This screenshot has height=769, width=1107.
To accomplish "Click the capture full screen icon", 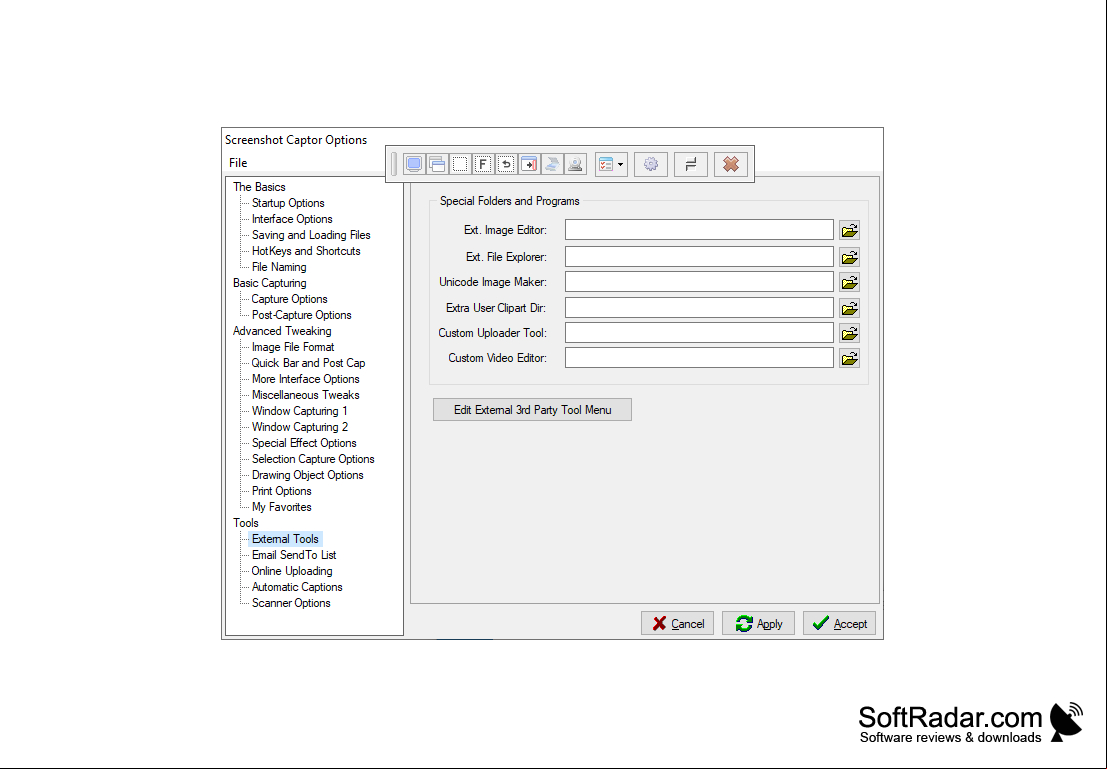I will [414, 165].
